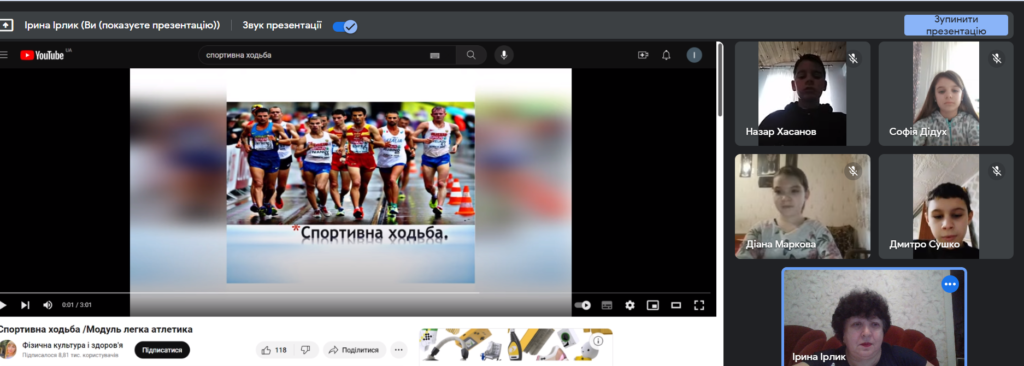The width and height of the screenshot is (1024, 366).
Task: Open three-dot options on Ірина Ірлик tile
Action: pyautogui.click(x=950, y=284)
